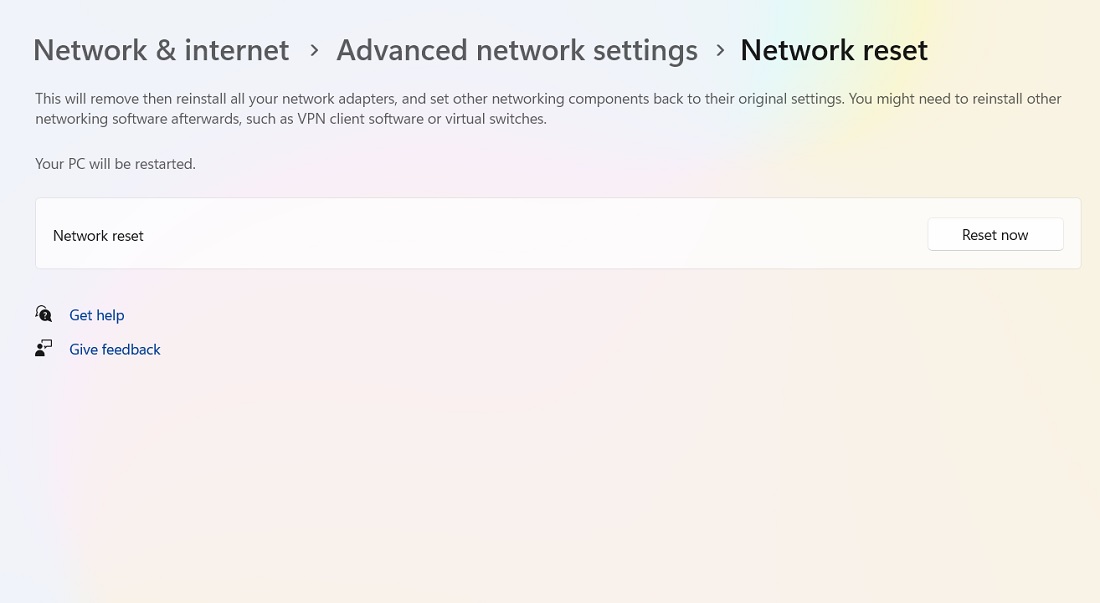
Task: Select the Network reset breadcrumb title
Action: point(834,50)
